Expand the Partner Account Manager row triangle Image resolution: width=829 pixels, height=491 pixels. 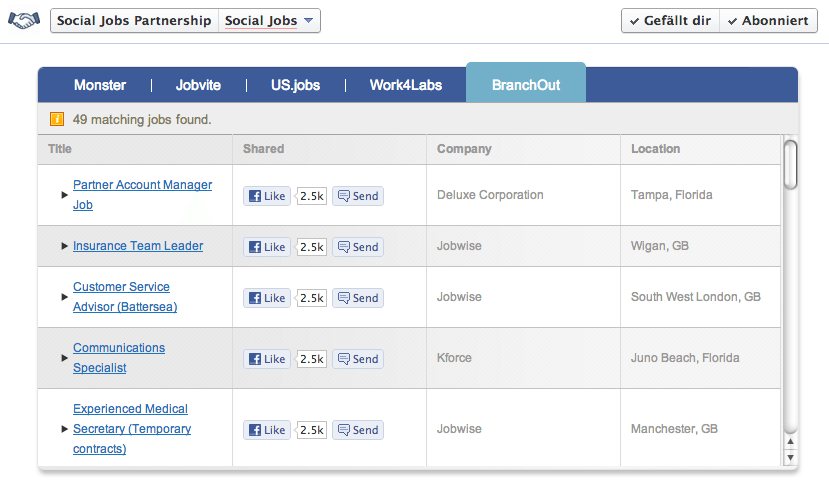(x=65, y=194)
